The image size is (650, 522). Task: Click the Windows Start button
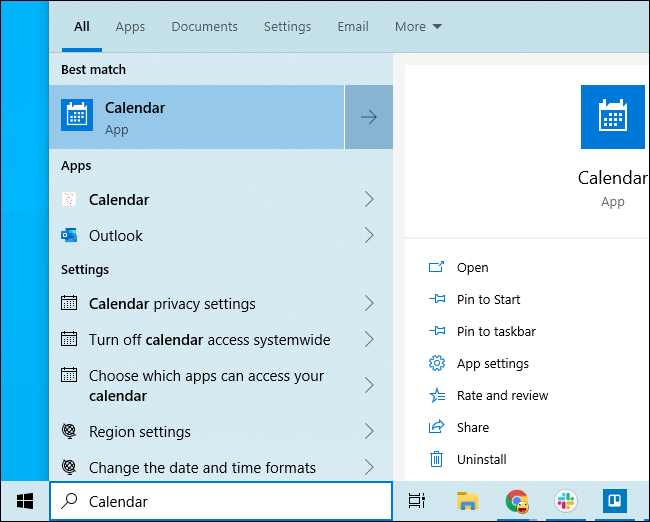pos(25,501)
